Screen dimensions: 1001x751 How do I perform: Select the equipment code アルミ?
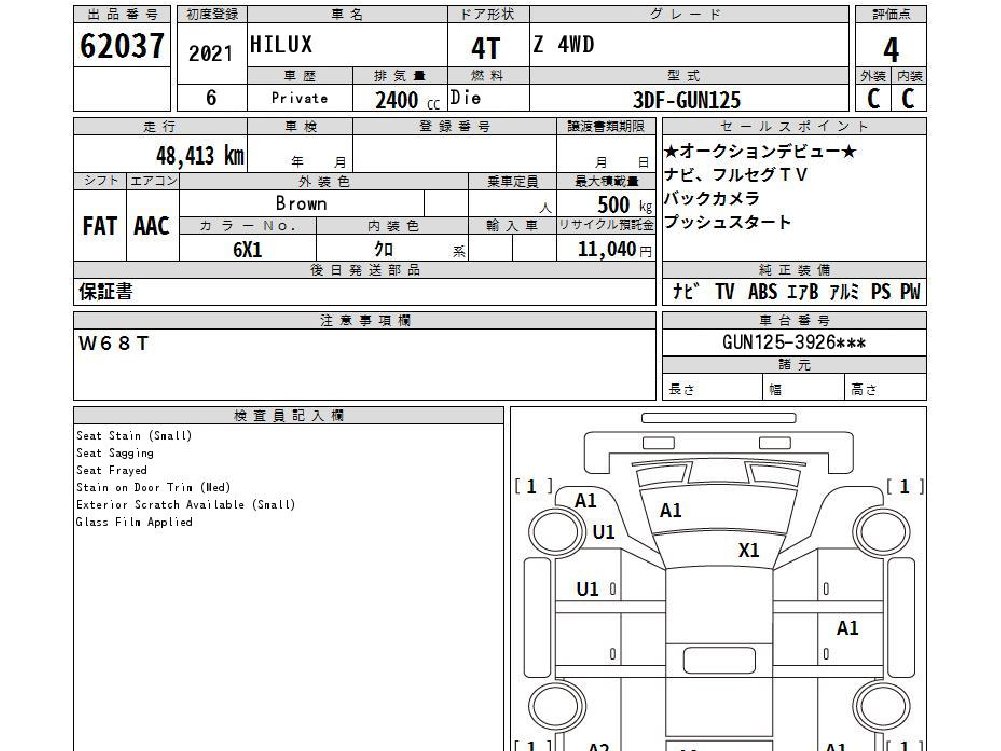click(x=844, y=292)
